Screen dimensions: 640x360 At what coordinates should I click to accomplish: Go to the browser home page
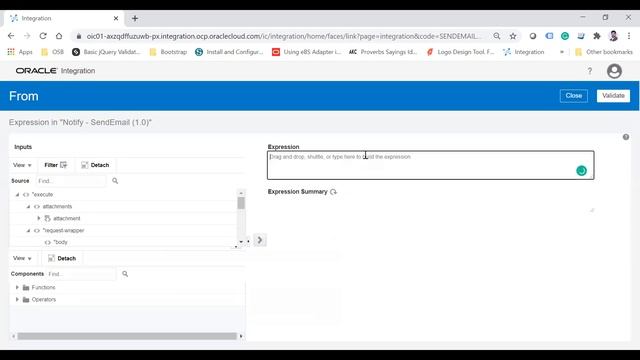coord(59,36)
